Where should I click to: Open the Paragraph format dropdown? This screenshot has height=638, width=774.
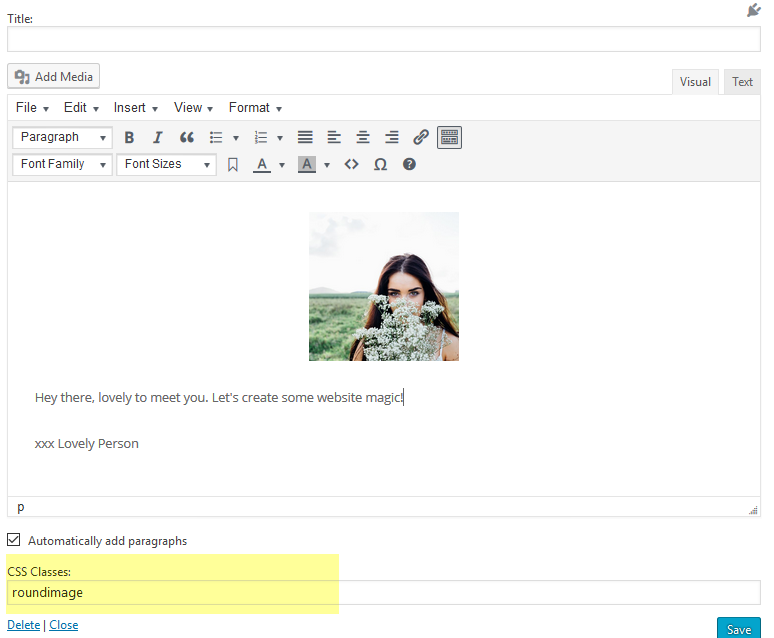[x=63, y=137]
